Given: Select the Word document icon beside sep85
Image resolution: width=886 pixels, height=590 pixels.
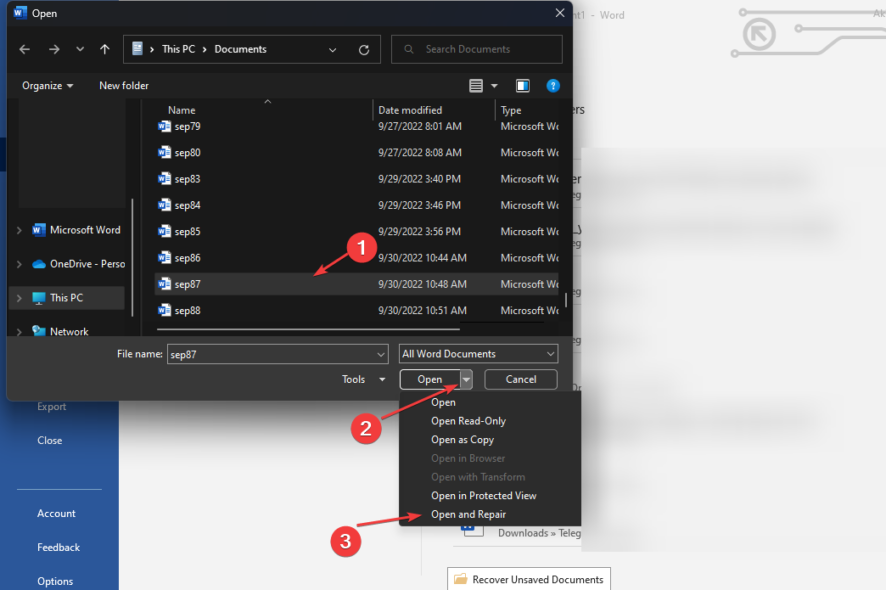Looking at the screenshot, I should [x=165, y=231].
